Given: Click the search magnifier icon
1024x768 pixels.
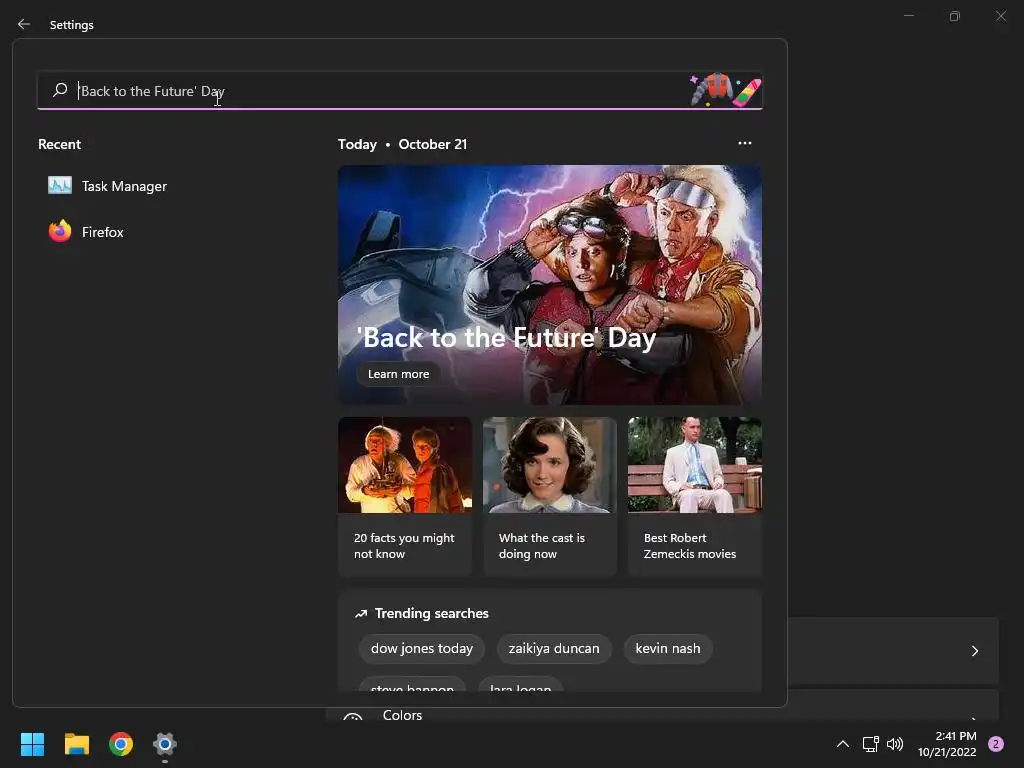Looking at the screenshot, I should tap(60, 90).
